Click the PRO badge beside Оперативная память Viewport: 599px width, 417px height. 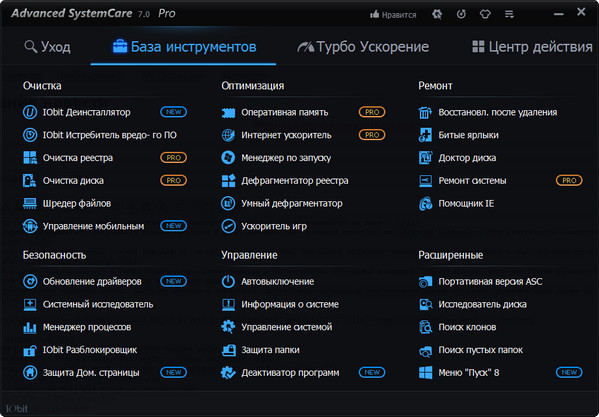(x=372, y=112)
